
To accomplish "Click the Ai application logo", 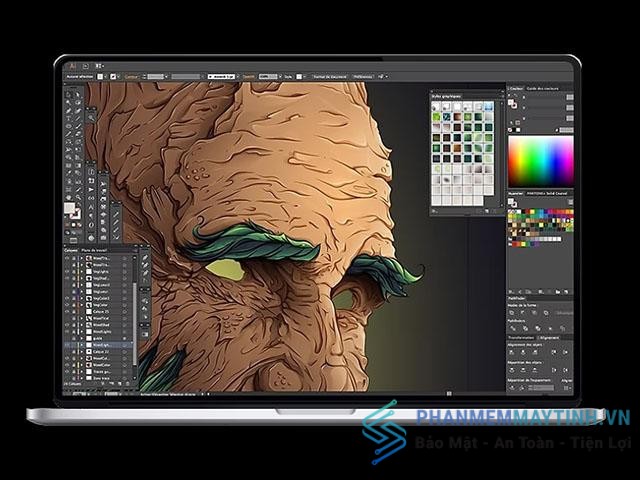I will (x=73, y=66).
